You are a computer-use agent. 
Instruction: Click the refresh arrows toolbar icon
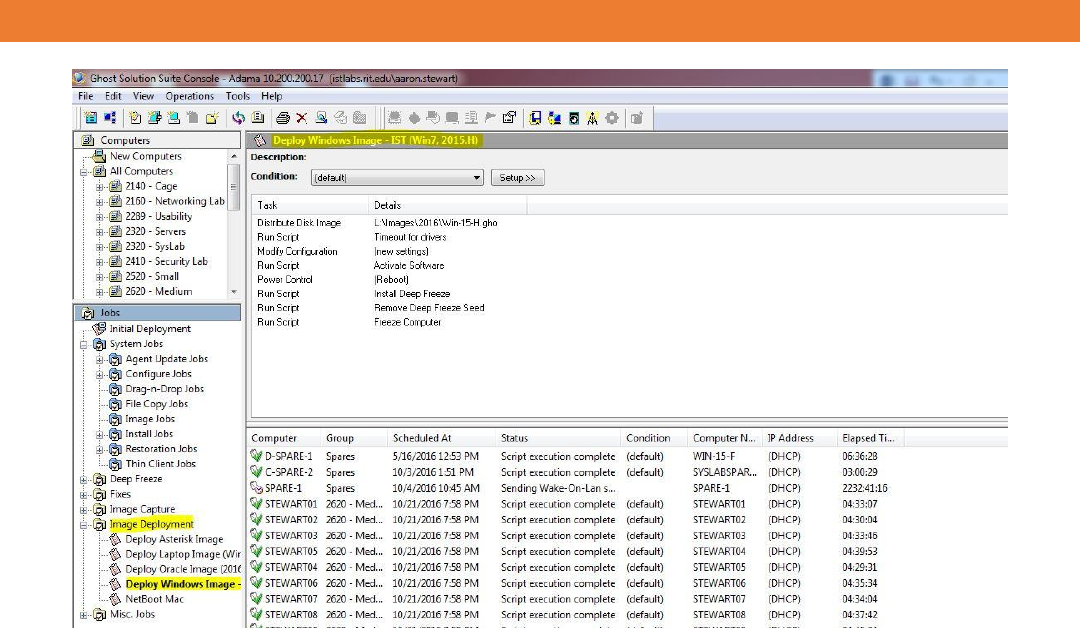pos(238,118)
